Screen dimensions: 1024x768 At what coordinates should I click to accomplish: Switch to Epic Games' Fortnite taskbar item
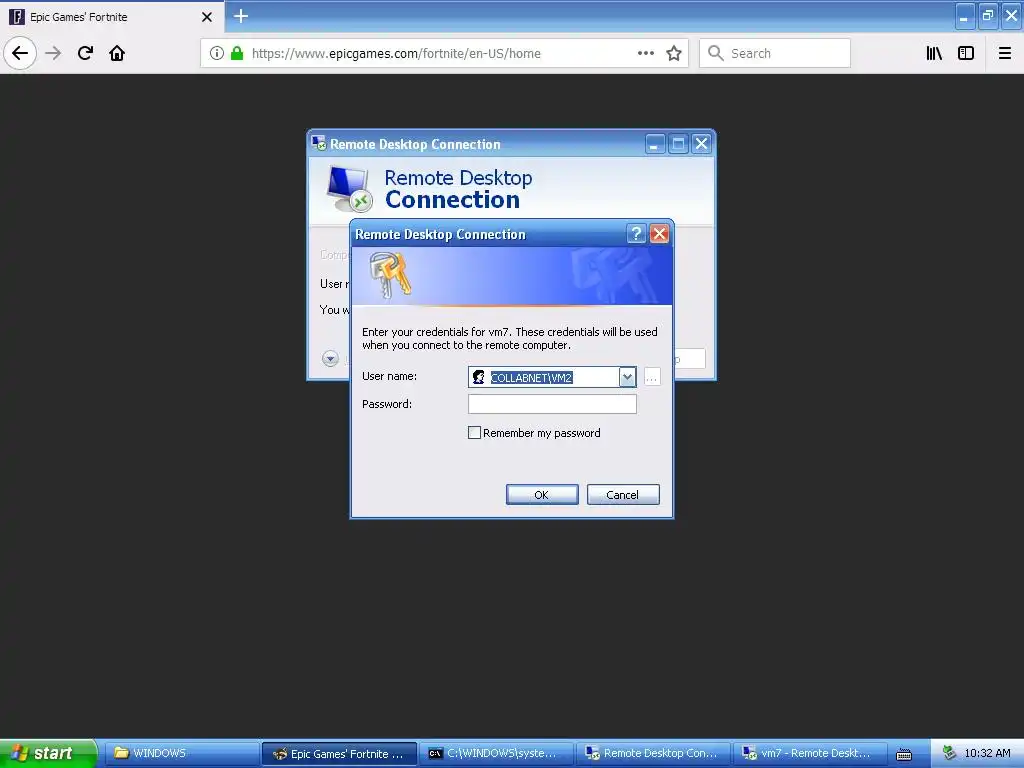pyautogui.click(x=339, y=754)
